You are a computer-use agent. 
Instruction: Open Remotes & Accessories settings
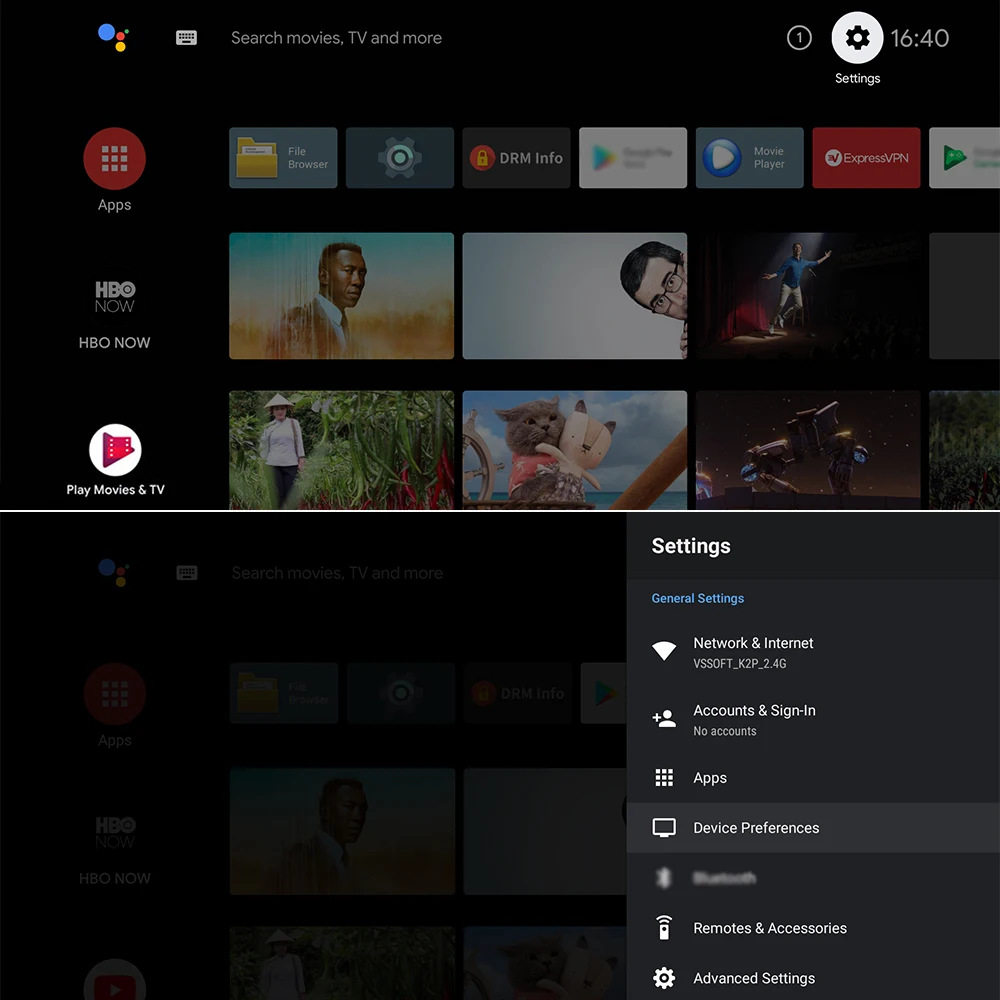(813, 928)
